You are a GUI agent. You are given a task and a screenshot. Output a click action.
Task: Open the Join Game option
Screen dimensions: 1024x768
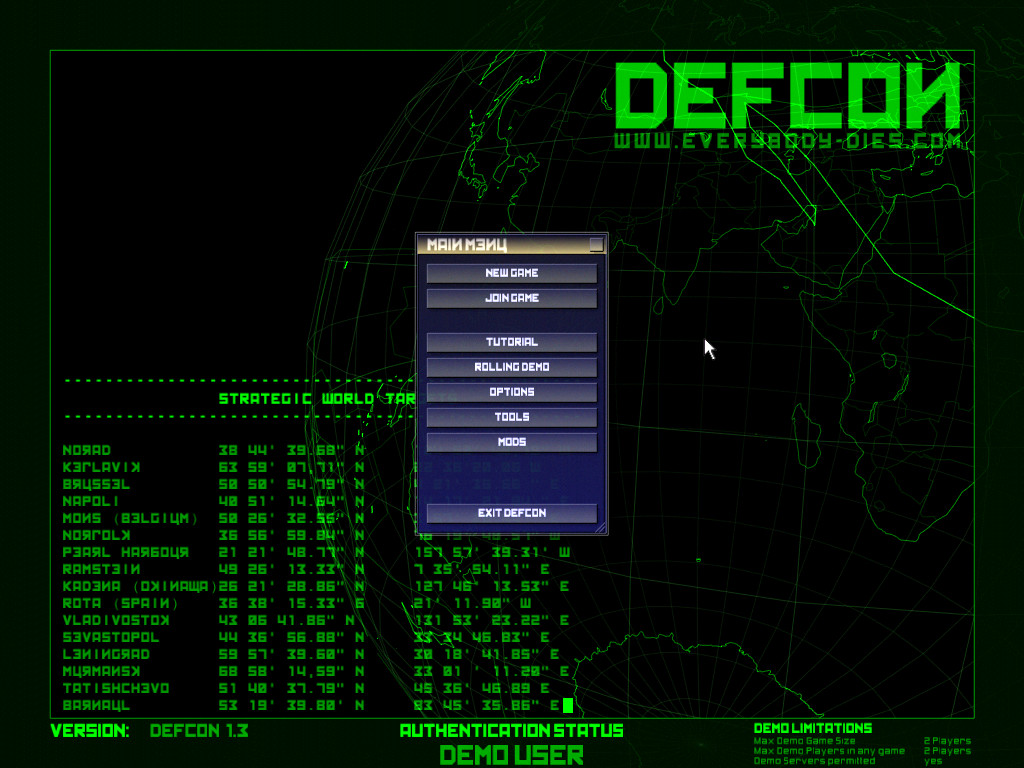(511, 298)
